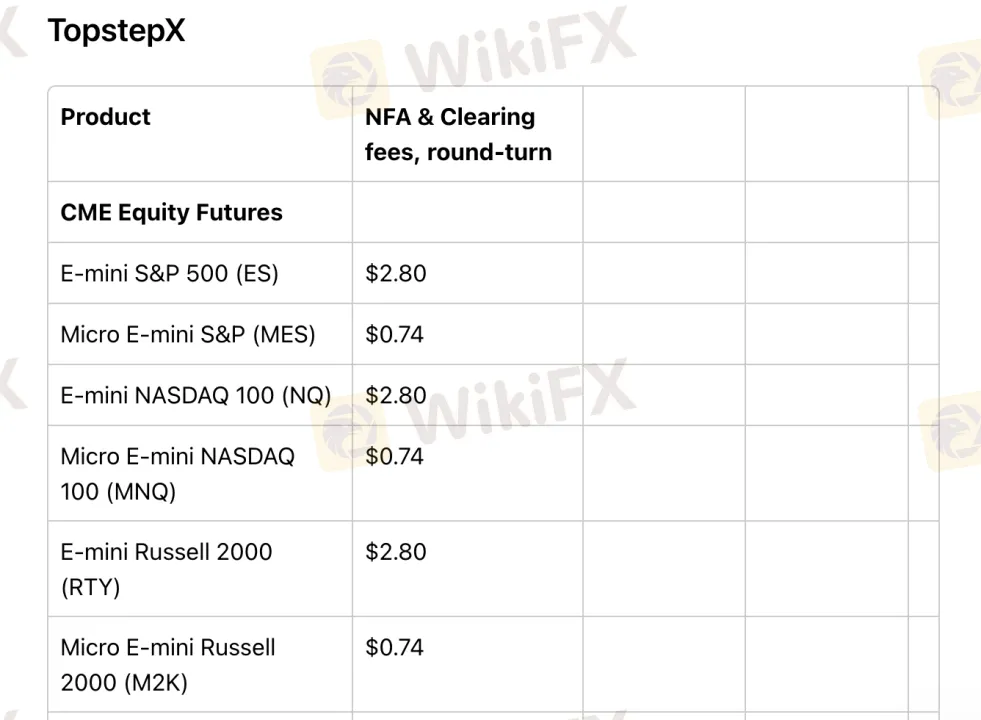Click the $0.74 fee in the MNQ row
The height and width of the screenshot is (720, 981).
click(x=394, y=457)
